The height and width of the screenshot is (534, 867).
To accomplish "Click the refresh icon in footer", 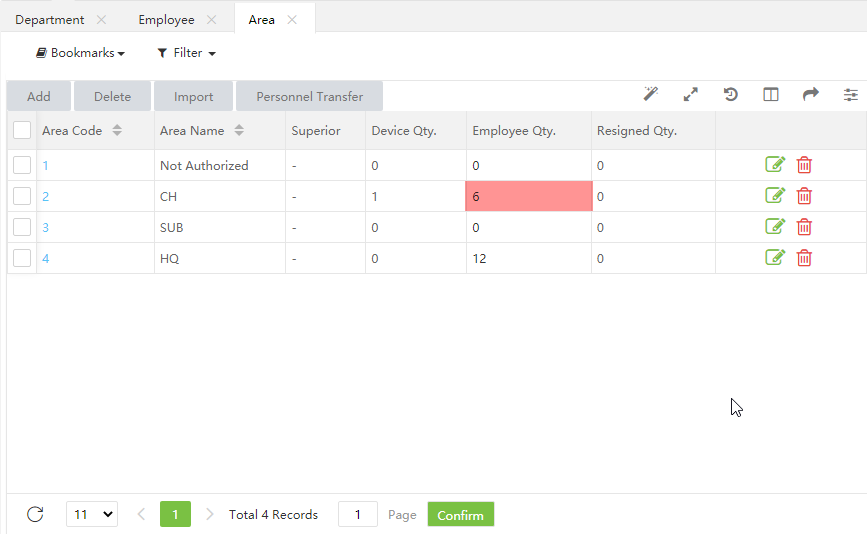I will pyautogui.click(x=35, y=514).
